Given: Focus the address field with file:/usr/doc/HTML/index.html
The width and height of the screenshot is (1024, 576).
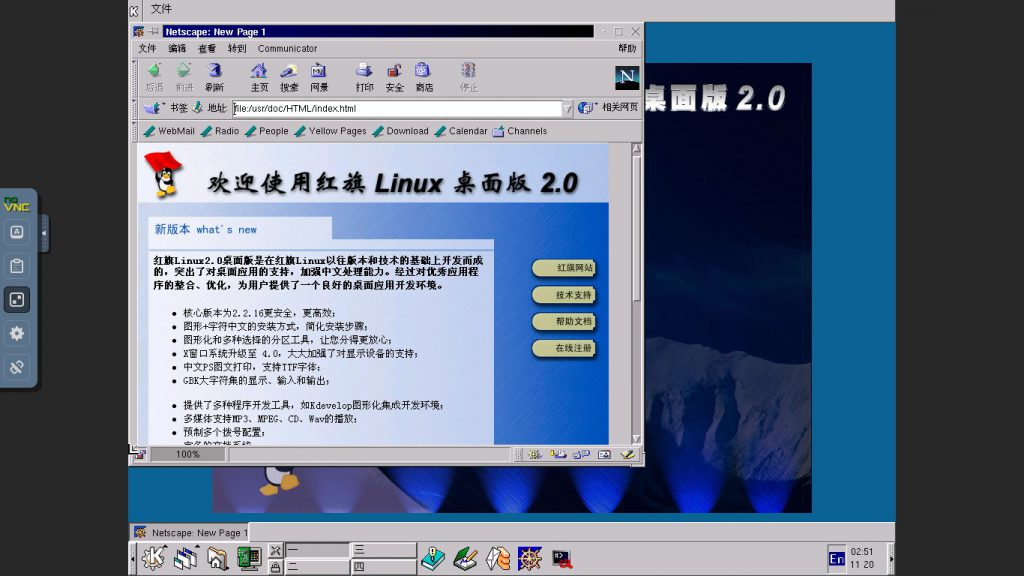Looking at the screenshot, I should (397, 108).
